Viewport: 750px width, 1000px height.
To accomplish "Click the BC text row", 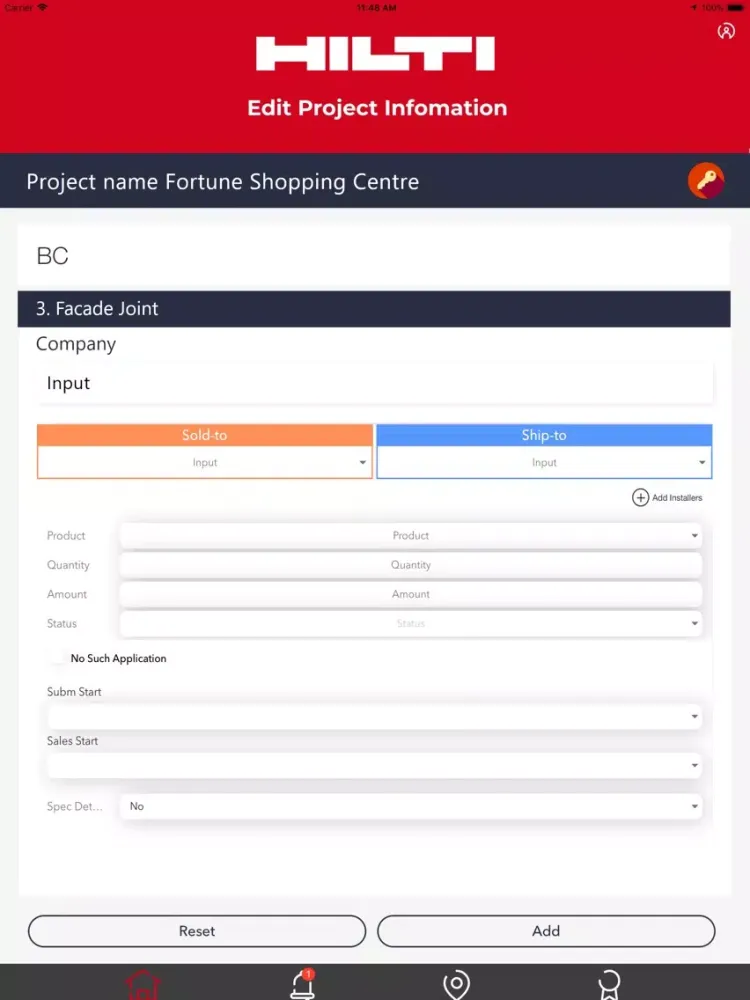I will click(x=374, y=256).
